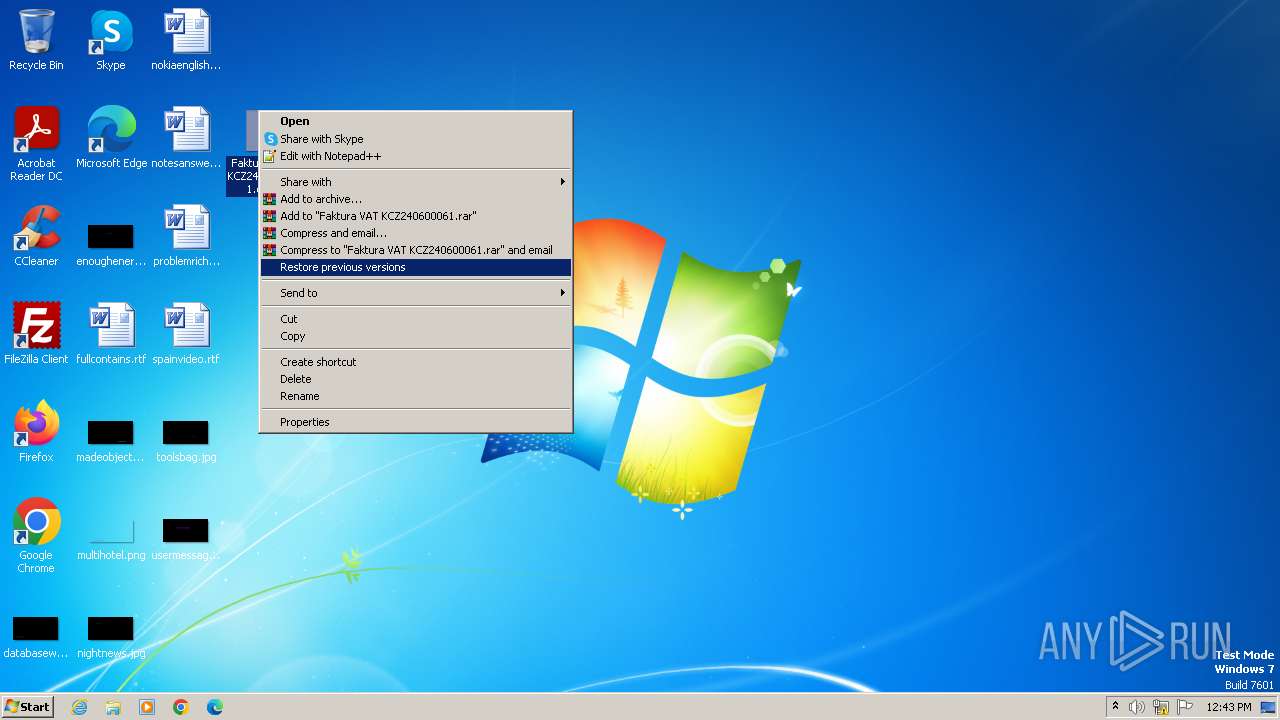The height and width of the screenshot is (720, 1280).
Task: Open the Start menu
Action: click(28, 706)
